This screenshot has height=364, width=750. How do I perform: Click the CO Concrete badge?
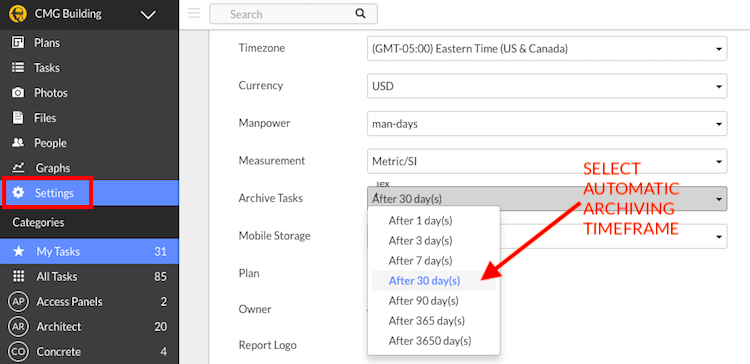[18, 352]
